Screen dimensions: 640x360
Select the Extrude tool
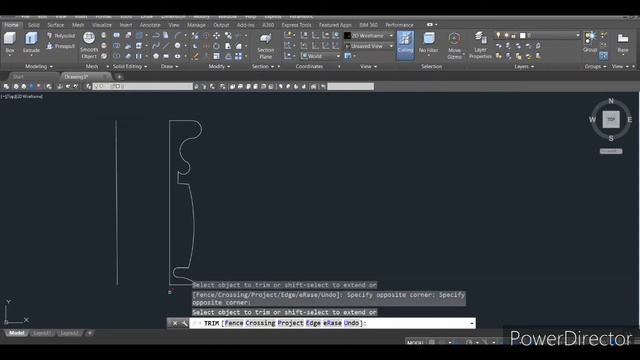[x=31, y=43]
